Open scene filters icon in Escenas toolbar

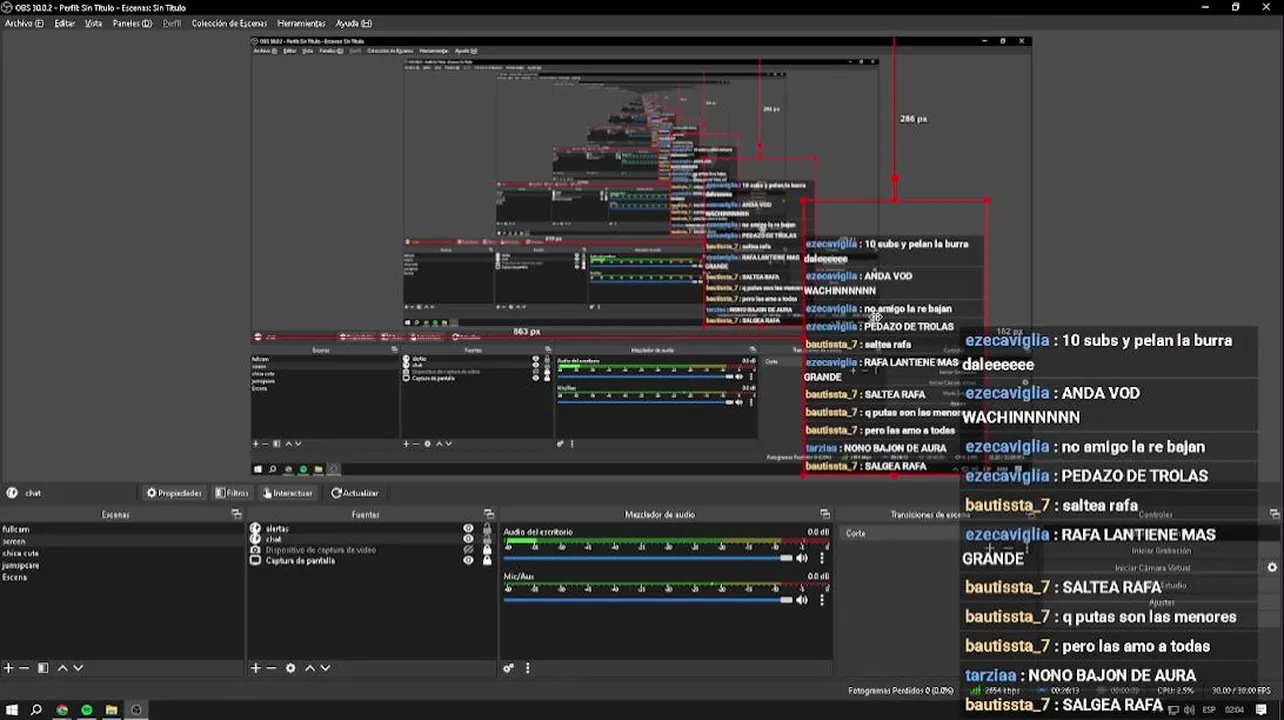43,668
